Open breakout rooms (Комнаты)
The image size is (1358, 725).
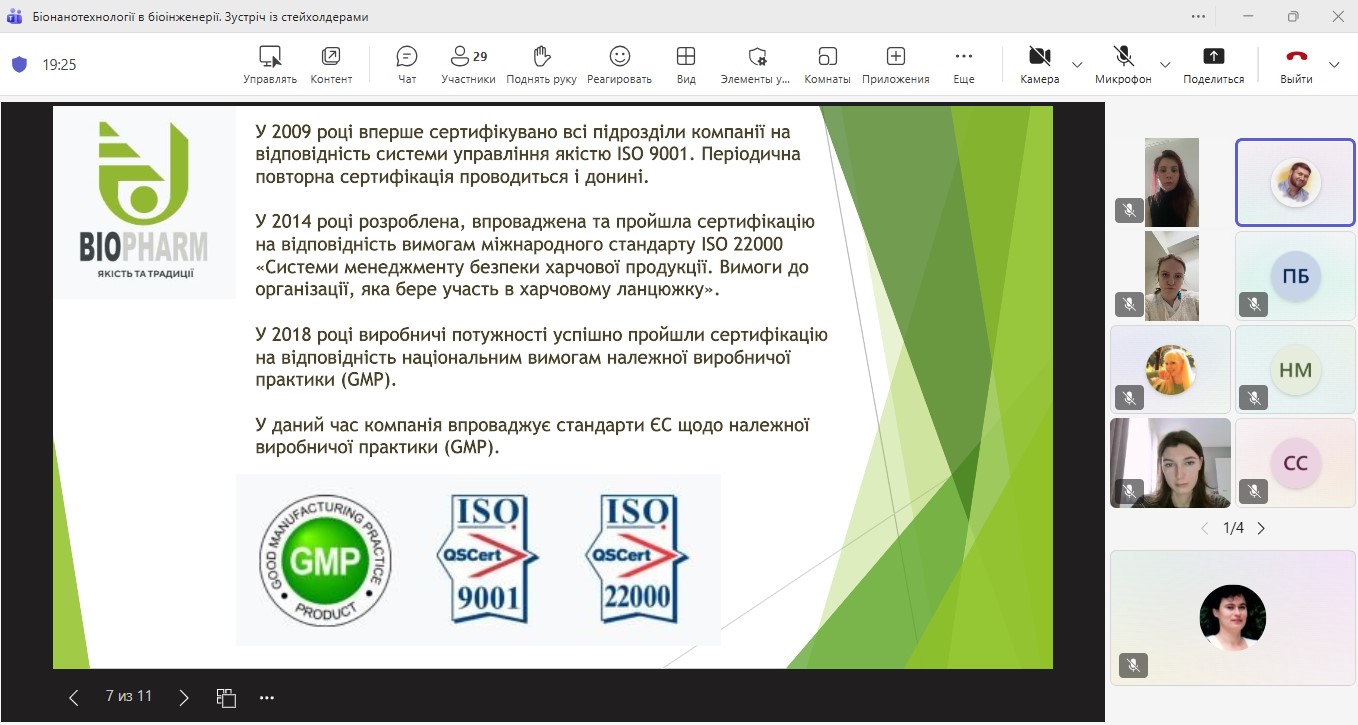click(x=827, y=64)
